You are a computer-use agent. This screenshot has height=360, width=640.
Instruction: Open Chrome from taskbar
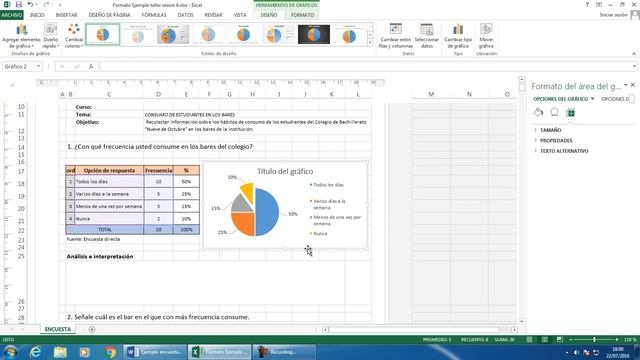point(110,352)
